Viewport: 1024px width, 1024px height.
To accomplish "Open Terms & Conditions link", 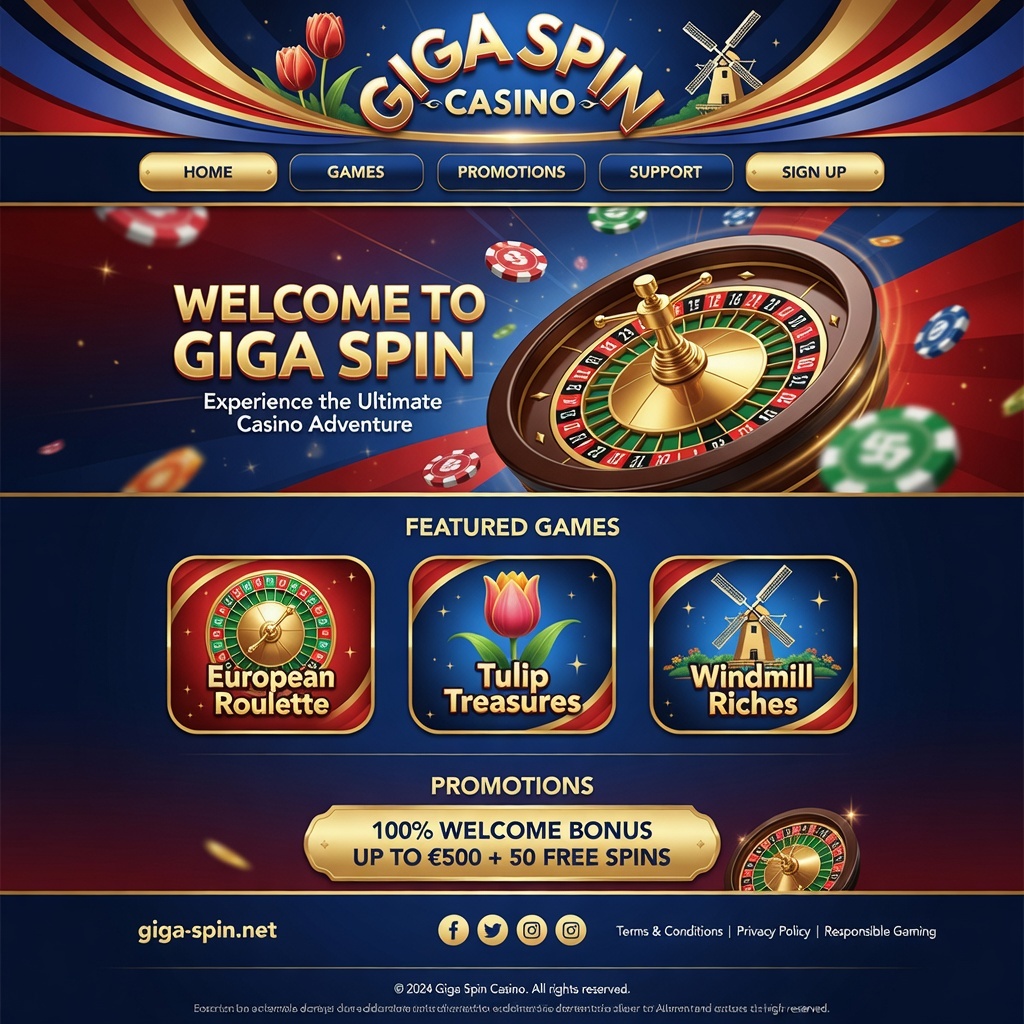I will 669,931.
